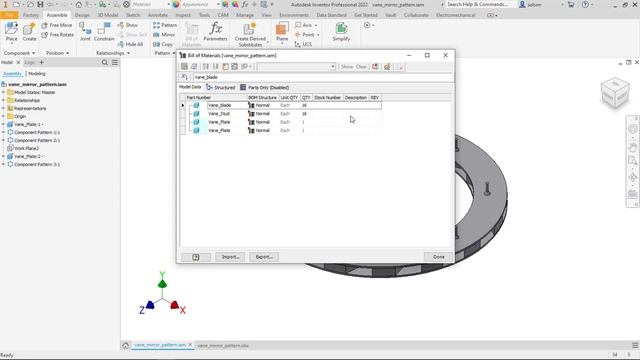Click the Vane_blade formula input field

pos(322,77)
